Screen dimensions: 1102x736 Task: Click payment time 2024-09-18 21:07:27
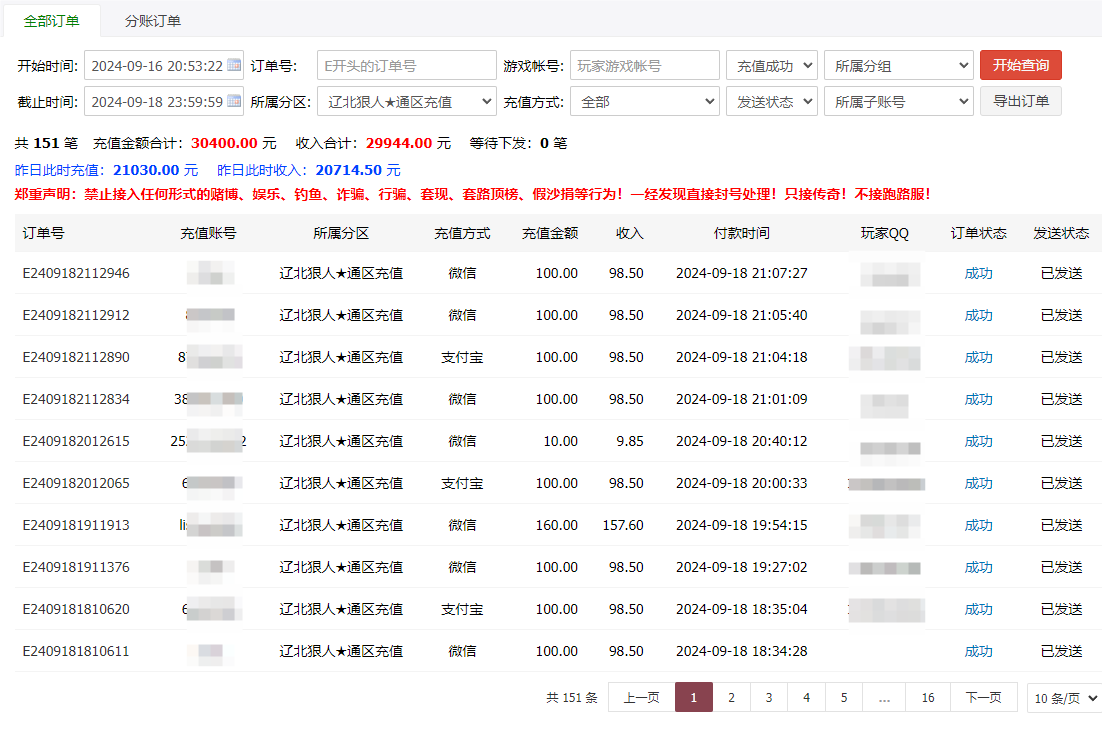pos(741,273)
